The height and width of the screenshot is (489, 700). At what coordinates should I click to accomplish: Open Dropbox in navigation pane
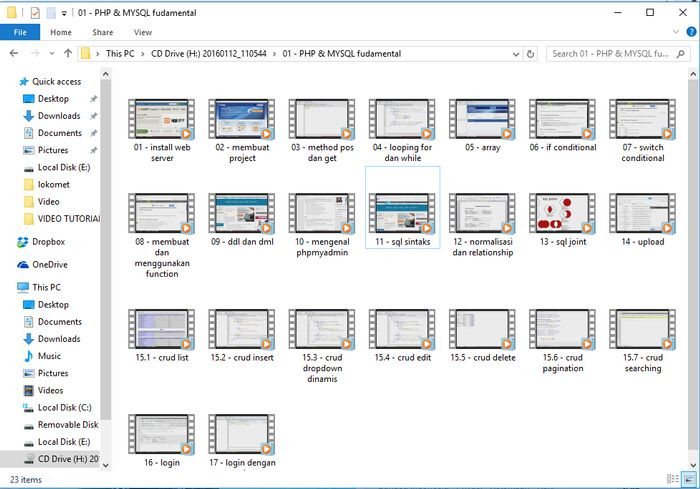(x=50, y=241)
